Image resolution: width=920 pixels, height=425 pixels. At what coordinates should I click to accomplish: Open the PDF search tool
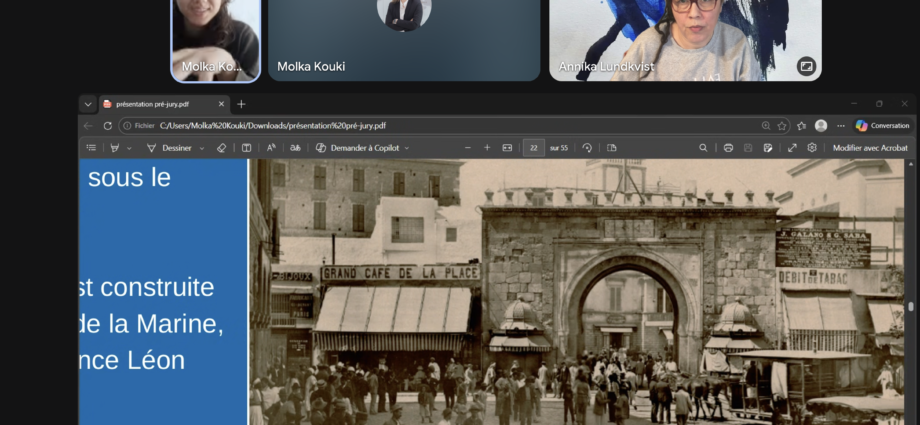click(703, 148)
